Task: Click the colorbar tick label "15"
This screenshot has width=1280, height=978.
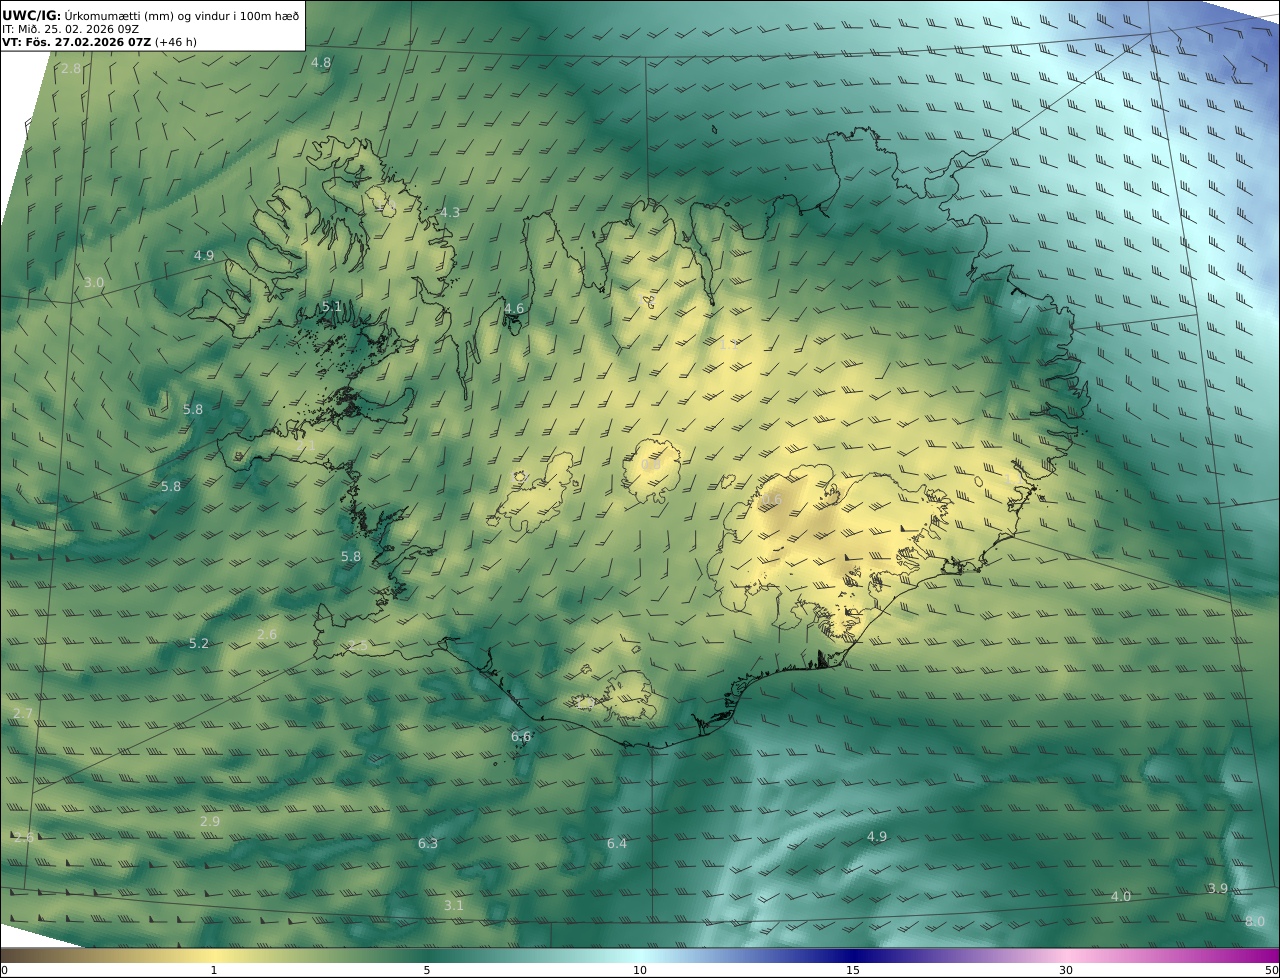Action: click(853, 970)
